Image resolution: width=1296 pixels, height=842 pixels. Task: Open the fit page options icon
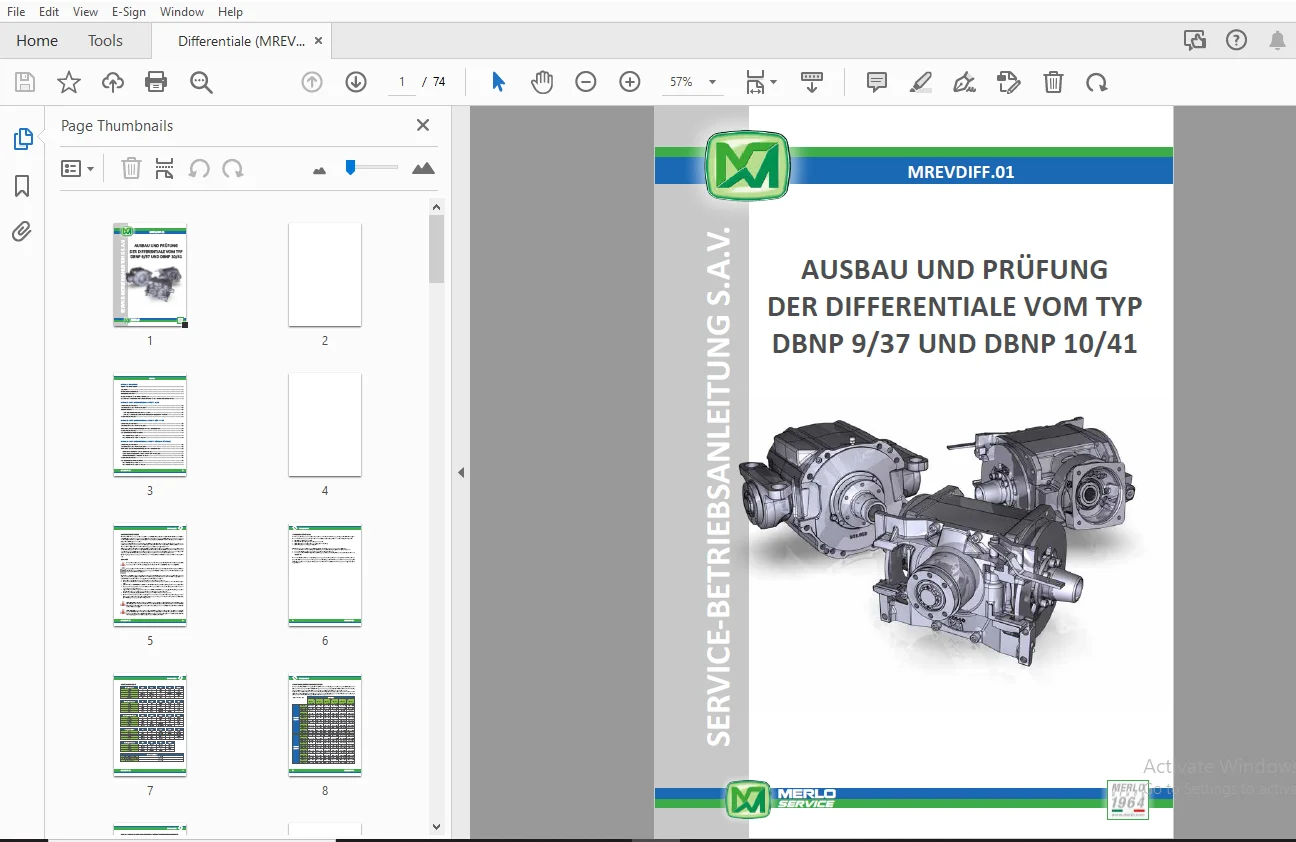tap(760, 83)
